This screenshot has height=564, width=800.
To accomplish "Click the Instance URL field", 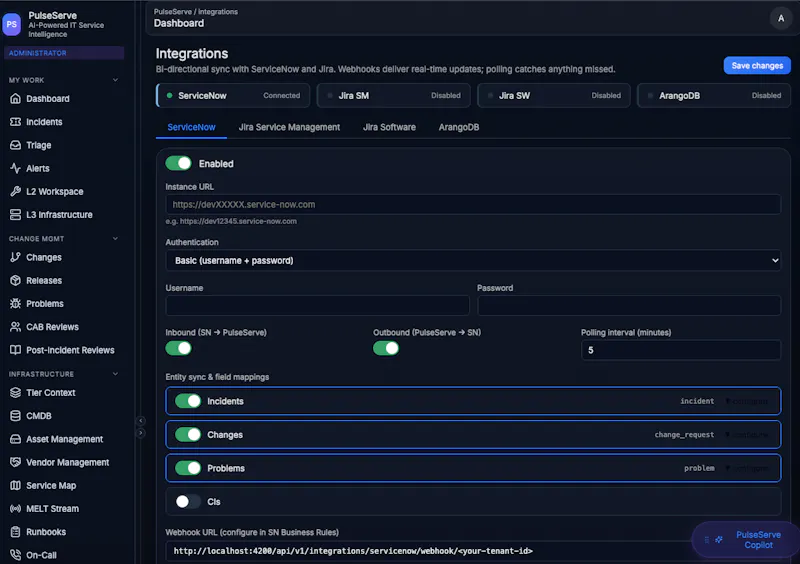I will pyautogui.click(x=473, y=204).
